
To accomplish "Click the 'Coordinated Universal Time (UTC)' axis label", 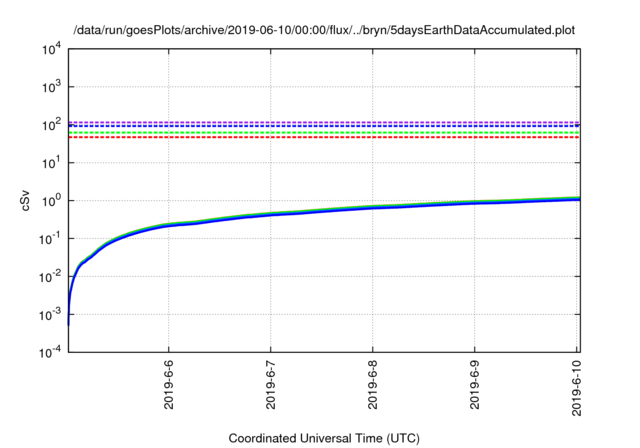I will 324,438.
